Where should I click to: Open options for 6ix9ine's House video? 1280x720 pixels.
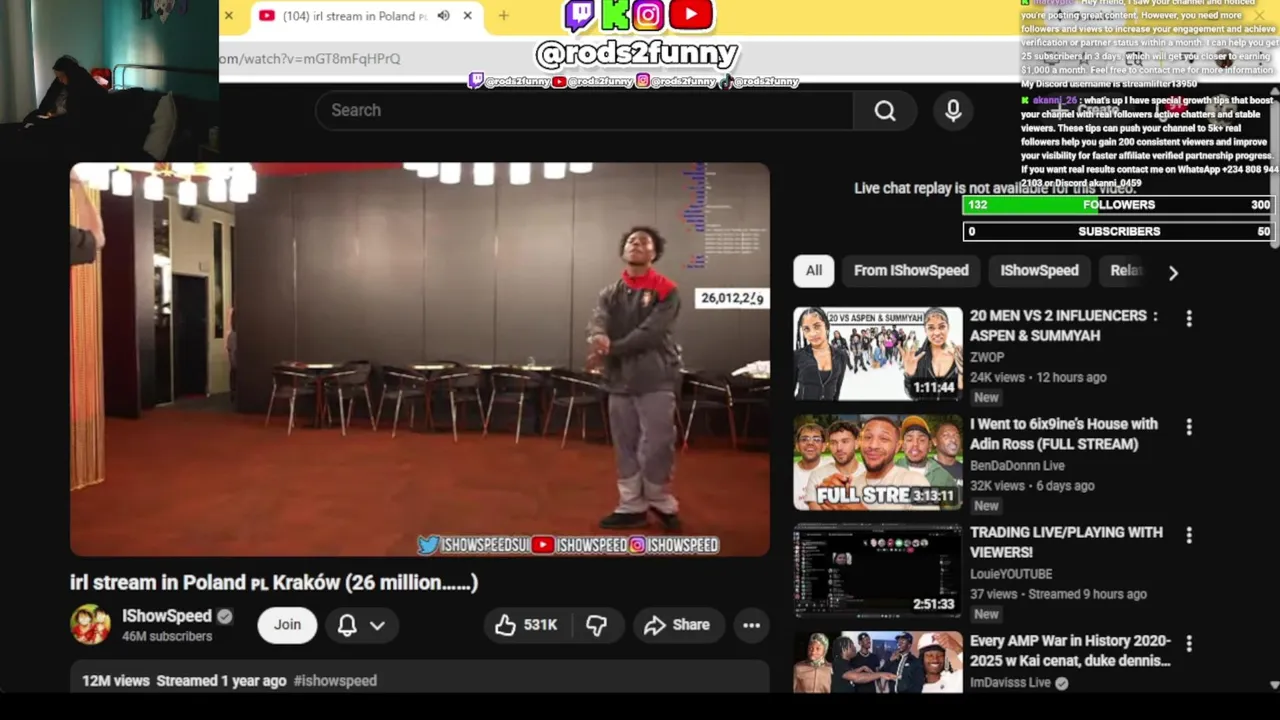click(1189, 427)
